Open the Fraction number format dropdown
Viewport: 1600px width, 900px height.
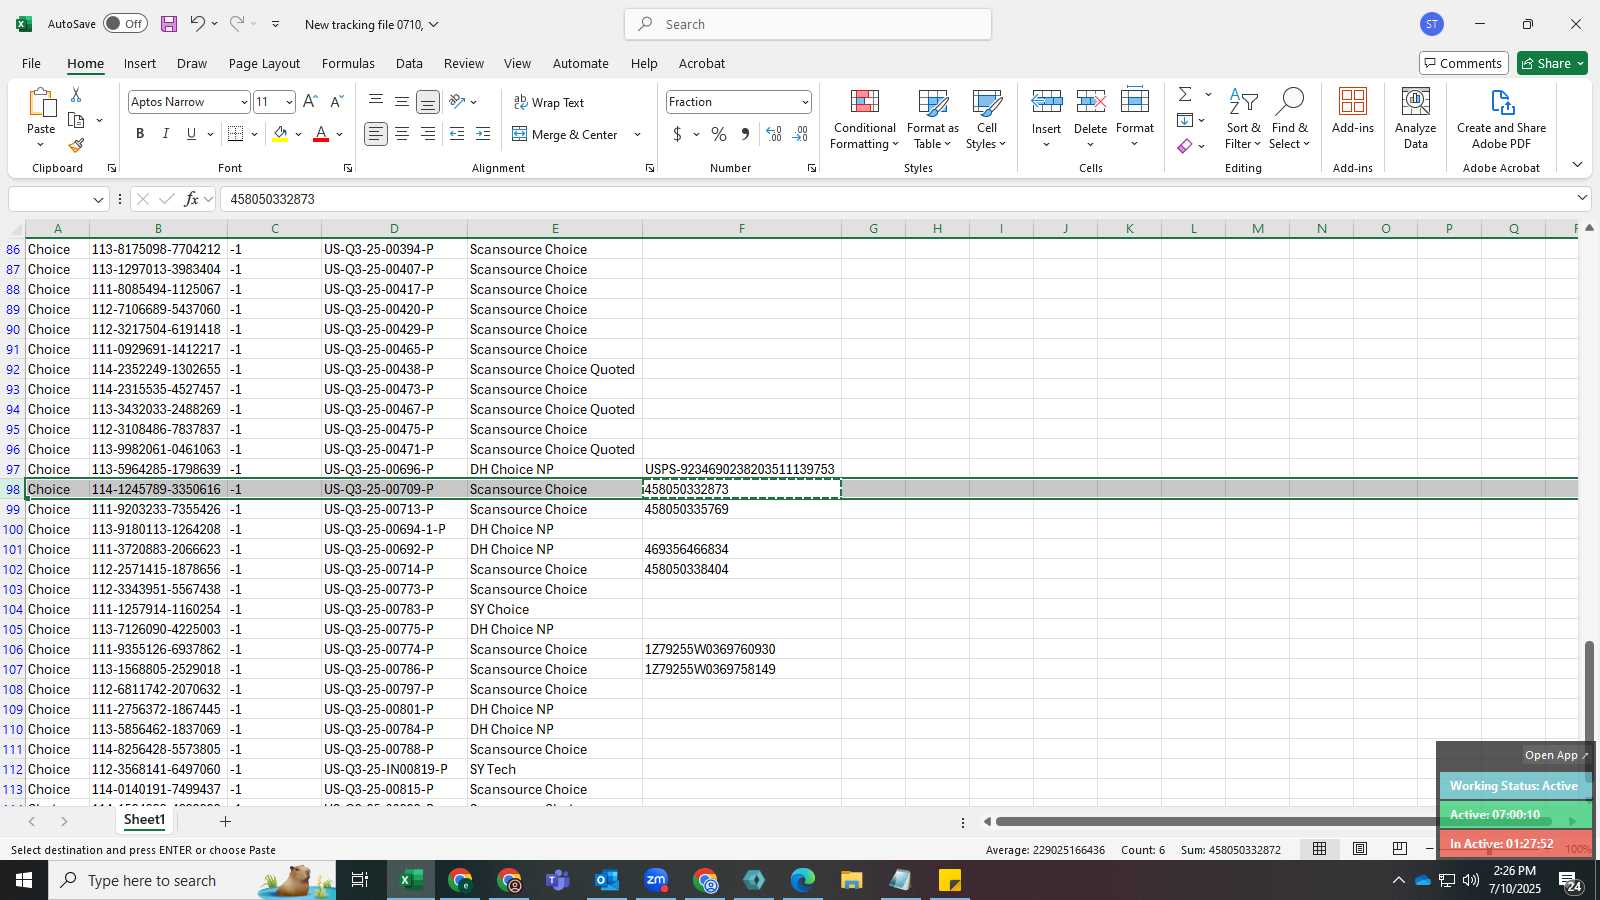click(804, 102)
